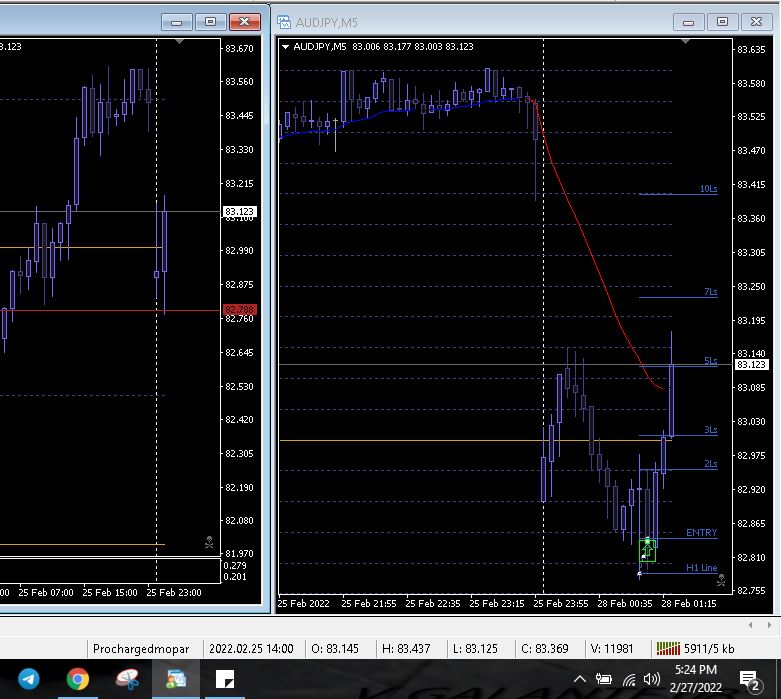
Task: Maximize the AUDJPY,M5 chart window
Action: pyautogui.click(x=722, y=22)
